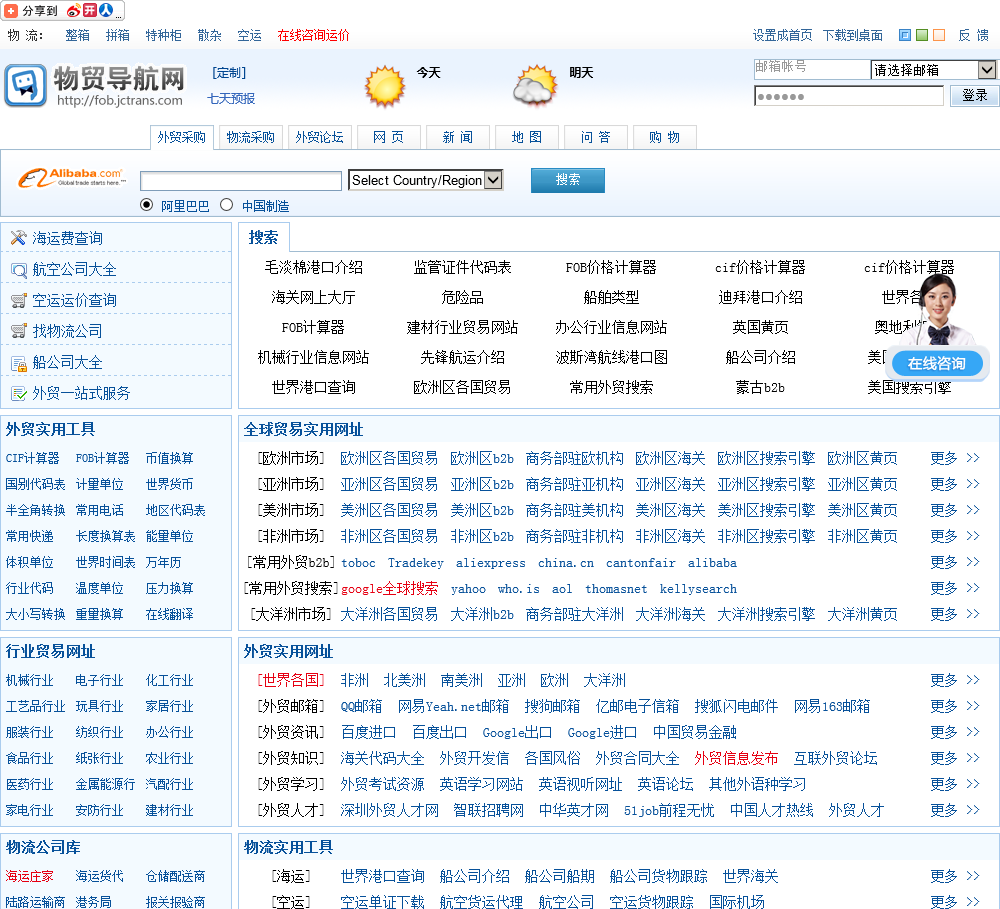
Task: Click the 邮箱帐号 email account field
Action: click(811, 69)
